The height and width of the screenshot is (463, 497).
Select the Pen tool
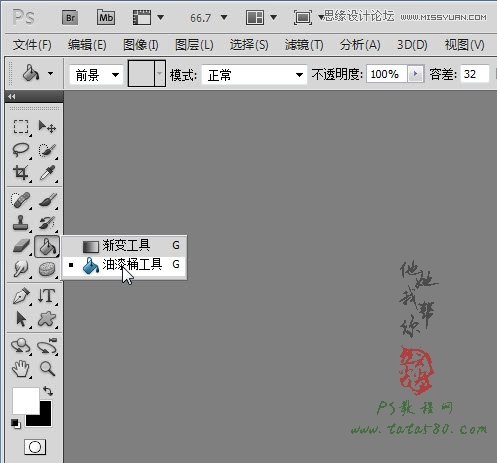[21, 296]
